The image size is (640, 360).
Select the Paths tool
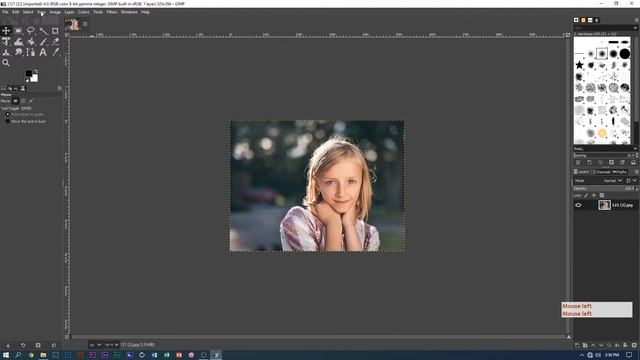pyautogui.click(x=31, y=52)
